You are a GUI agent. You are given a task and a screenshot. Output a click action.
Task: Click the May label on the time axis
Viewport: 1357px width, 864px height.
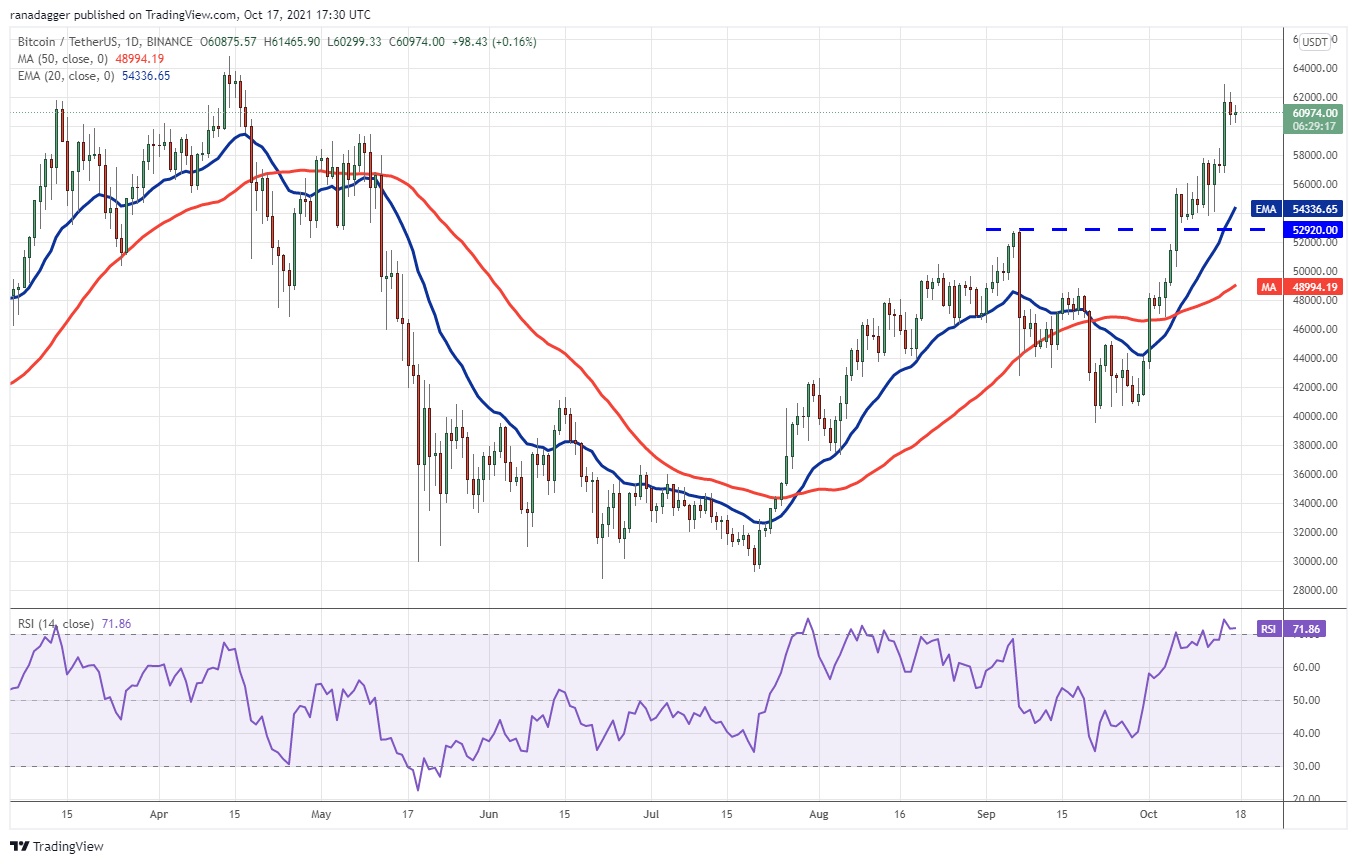tap(320, 815)
